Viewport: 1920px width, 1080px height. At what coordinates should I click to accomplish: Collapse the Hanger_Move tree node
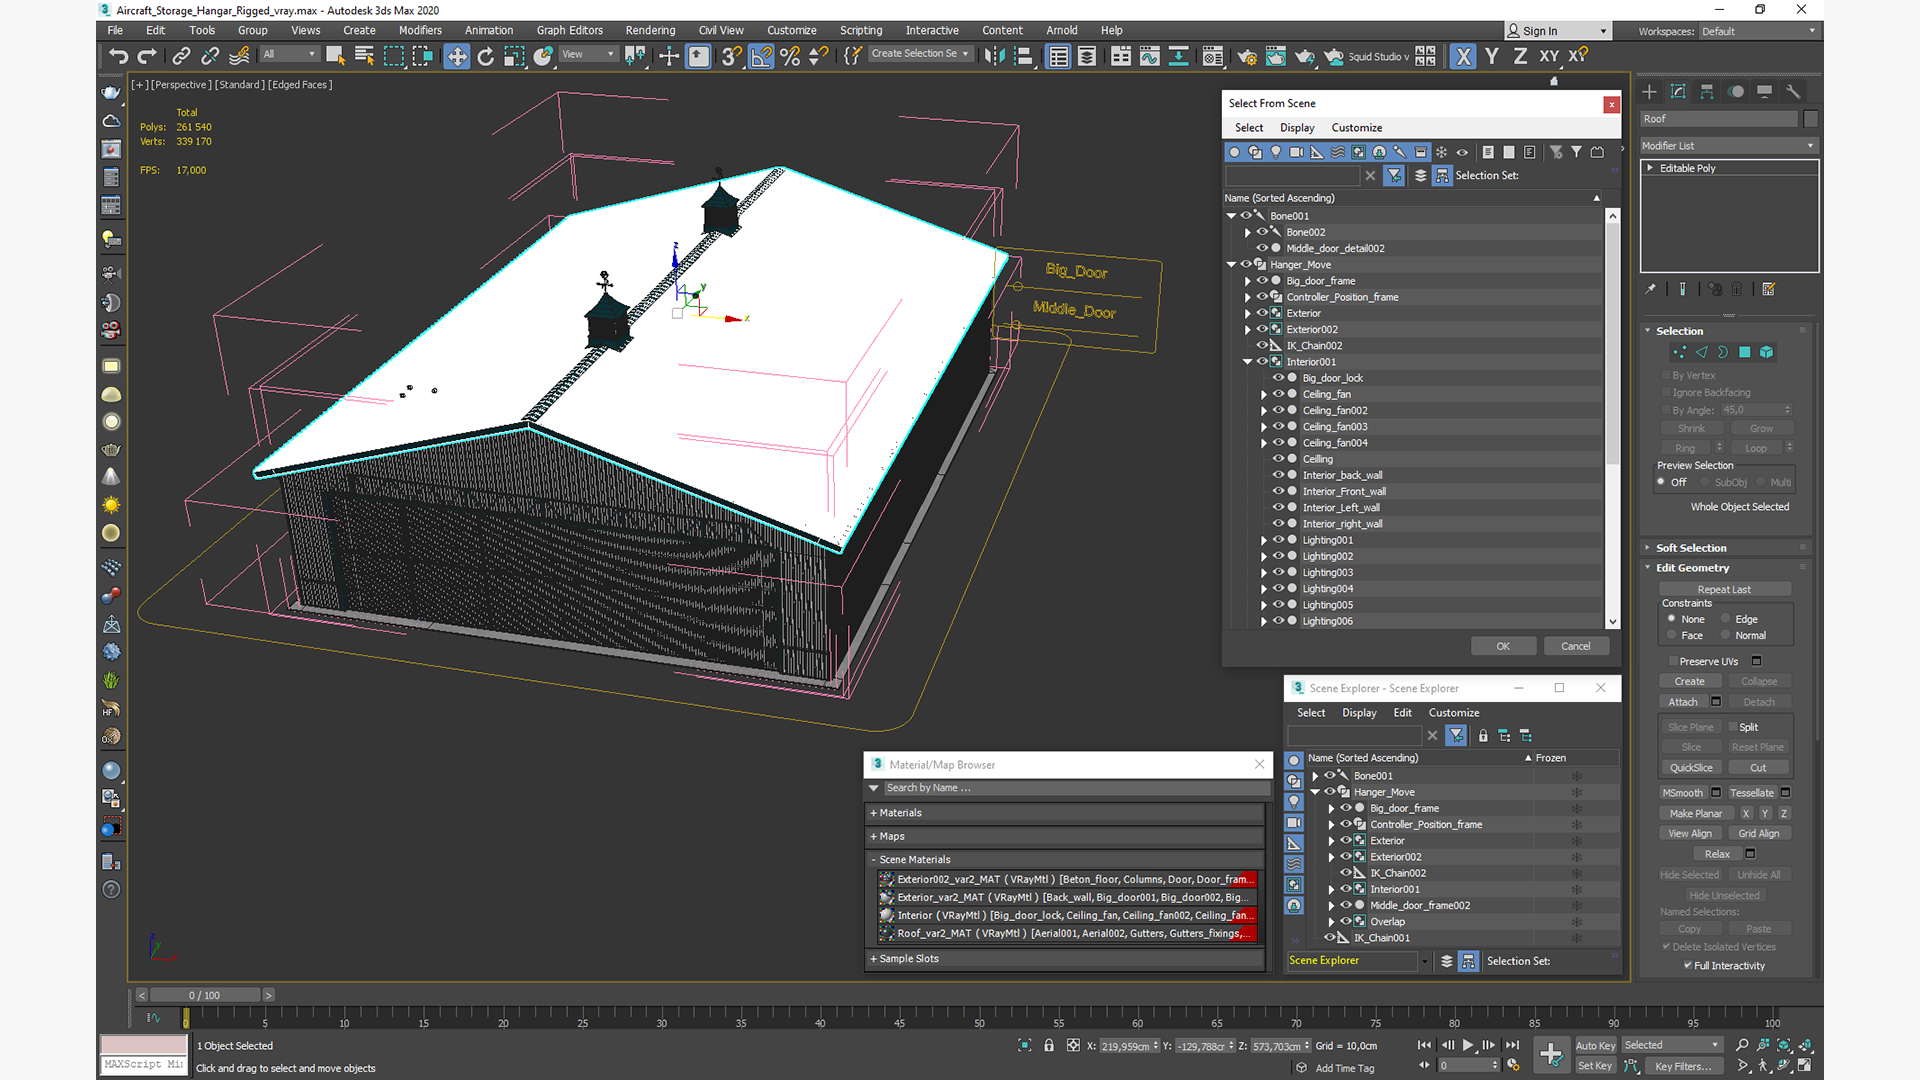pos(1231,265)
